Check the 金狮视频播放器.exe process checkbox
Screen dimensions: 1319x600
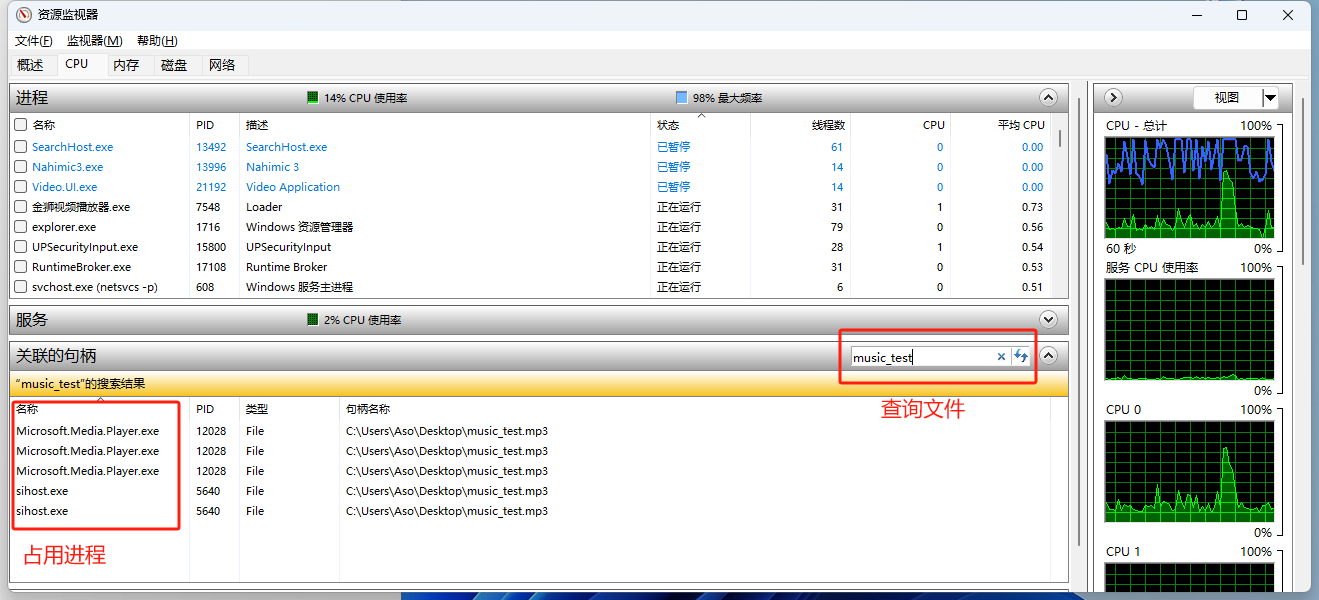point(20,207)
